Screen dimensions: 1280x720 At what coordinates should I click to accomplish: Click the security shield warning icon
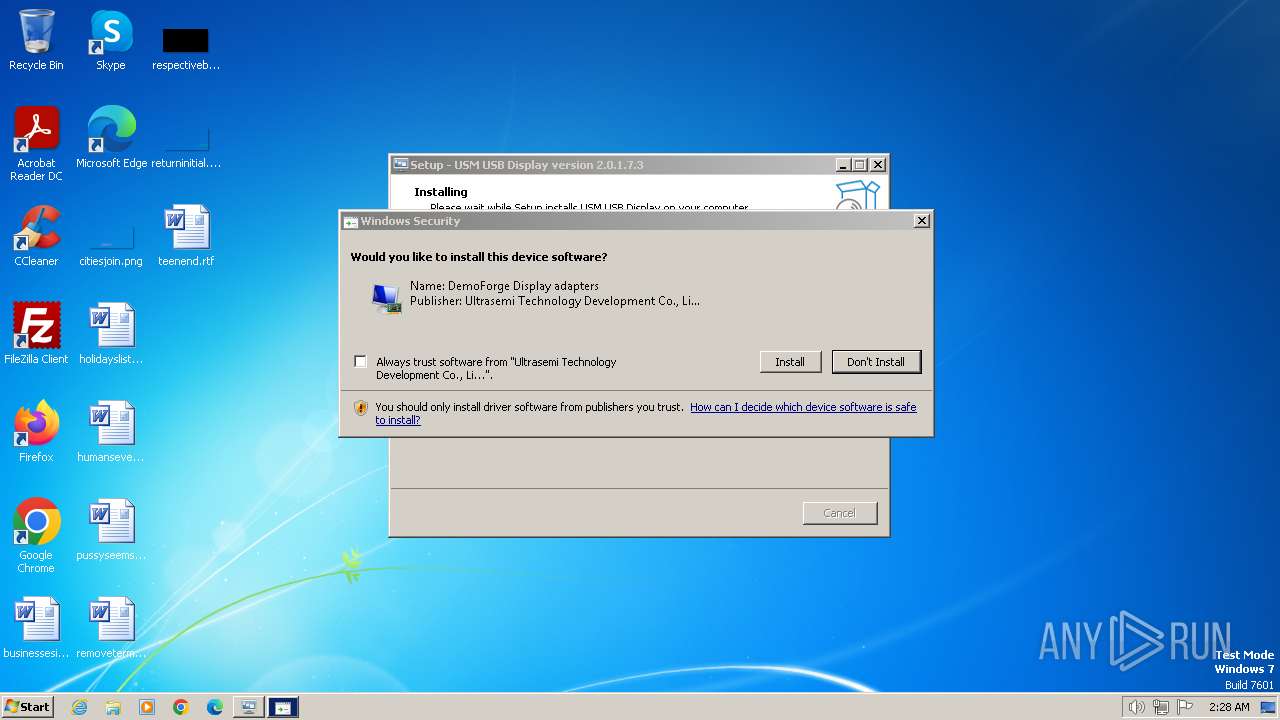[361, 408]
